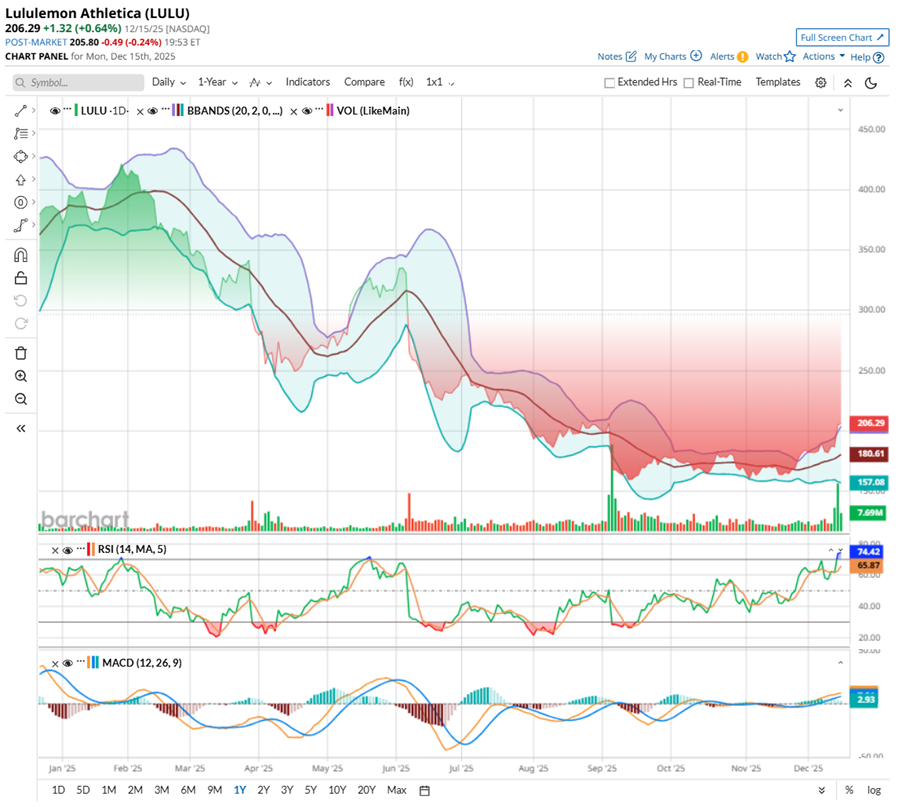This screenshot has height=807, width=902.
Task: Open the date range calendar picker
Action: (x=425, y=790)
